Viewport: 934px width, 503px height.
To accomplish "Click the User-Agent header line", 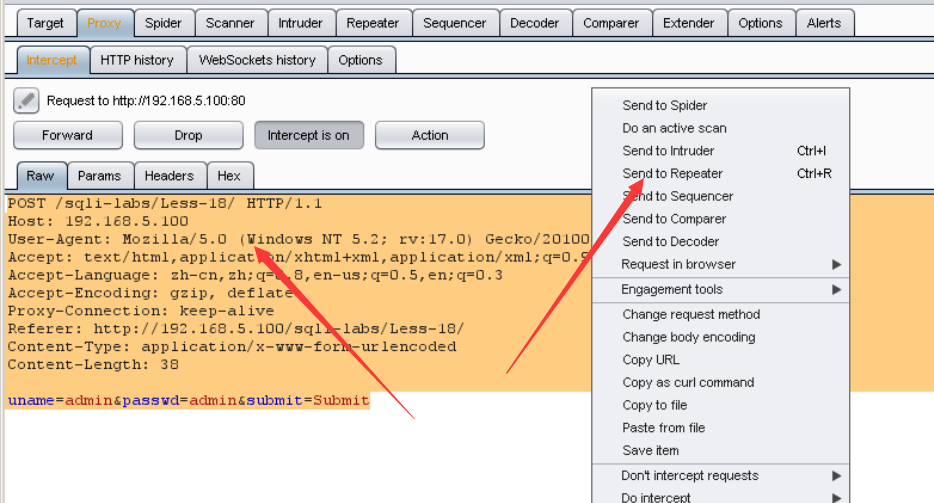I will (x=298, y=240).
